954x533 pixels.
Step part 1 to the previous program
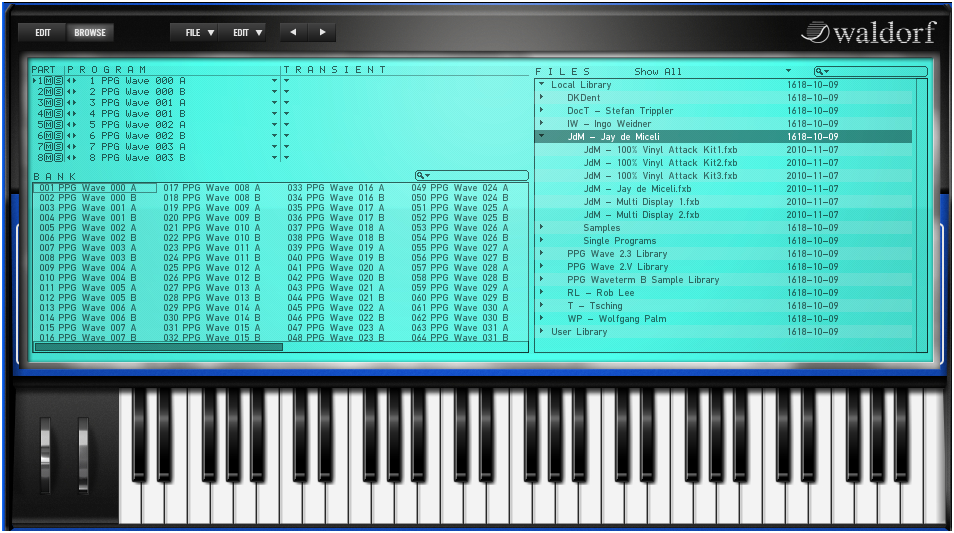coord(69,81)
